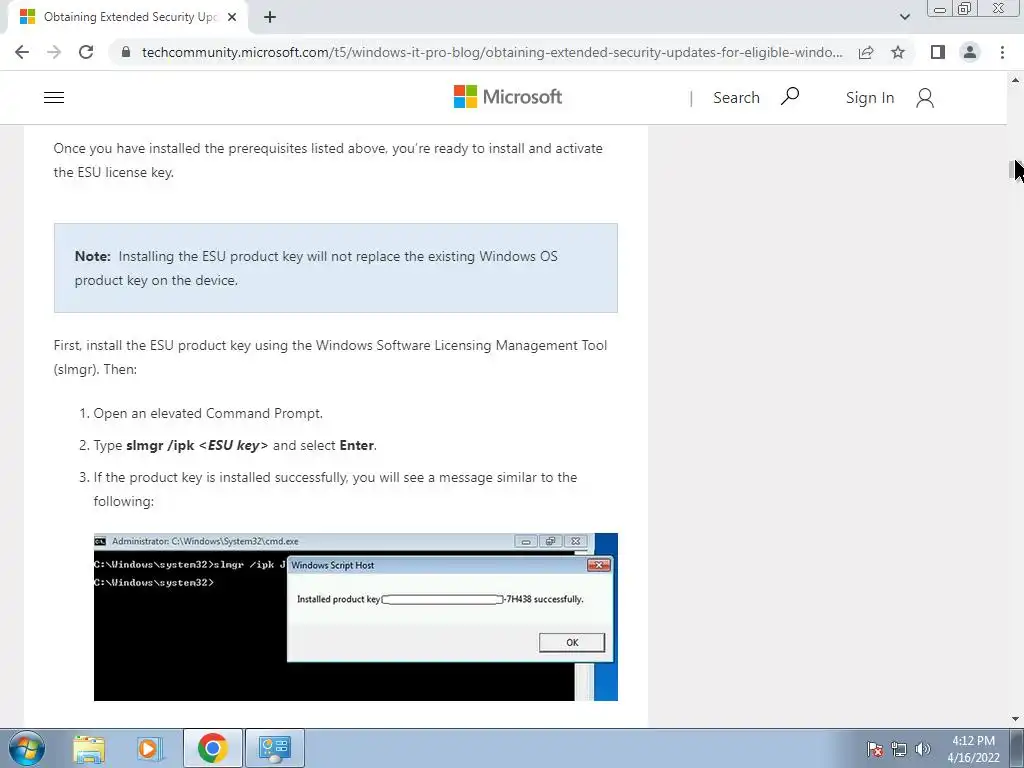Click the user account silhouette icon
Image resolution: width=1024 pixels, height=768 pixels.
click(x=925, y=98)
